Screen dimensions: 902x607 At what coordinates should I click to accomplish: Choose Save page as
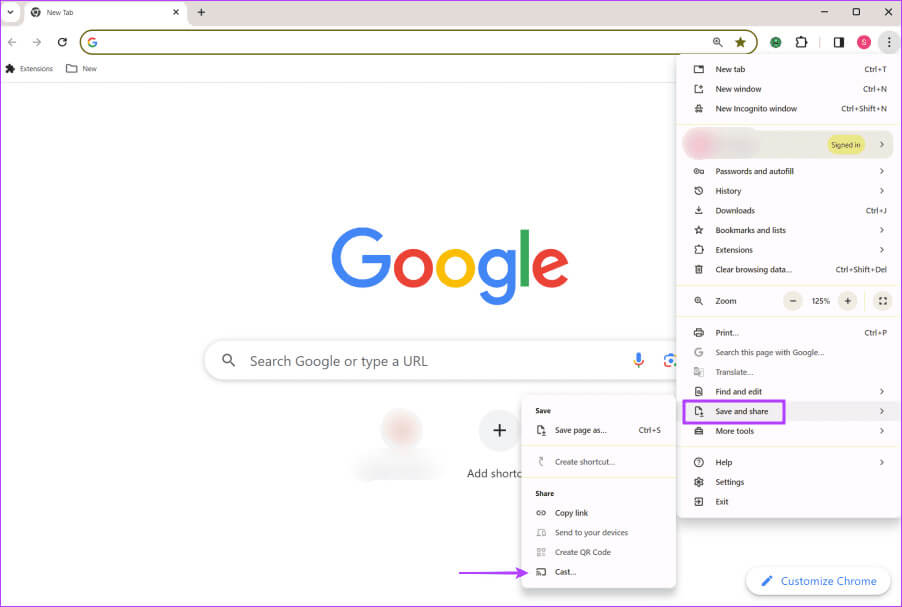[x=598, y=430]
